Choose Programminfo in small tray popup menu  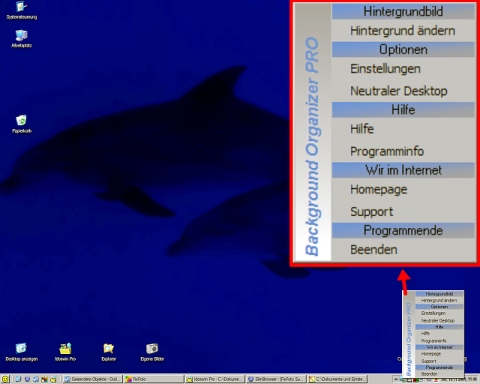tap(439, 341)
